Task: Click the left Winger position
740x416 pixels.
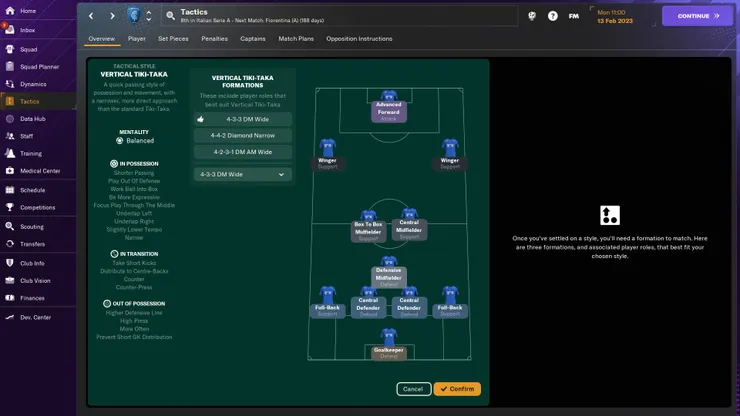Action: coord(327,154)
